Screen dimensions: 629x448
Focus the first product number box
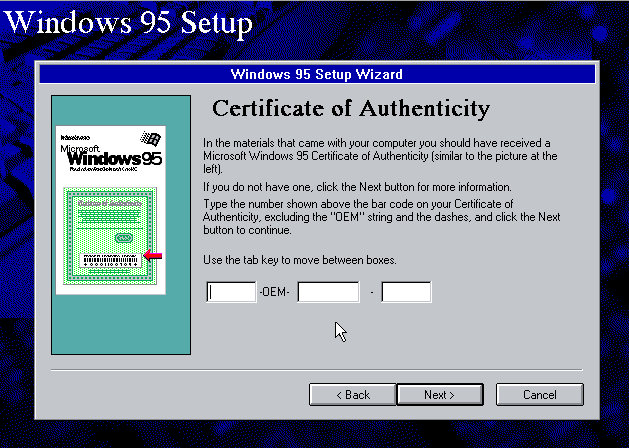[x=231, y=292]
